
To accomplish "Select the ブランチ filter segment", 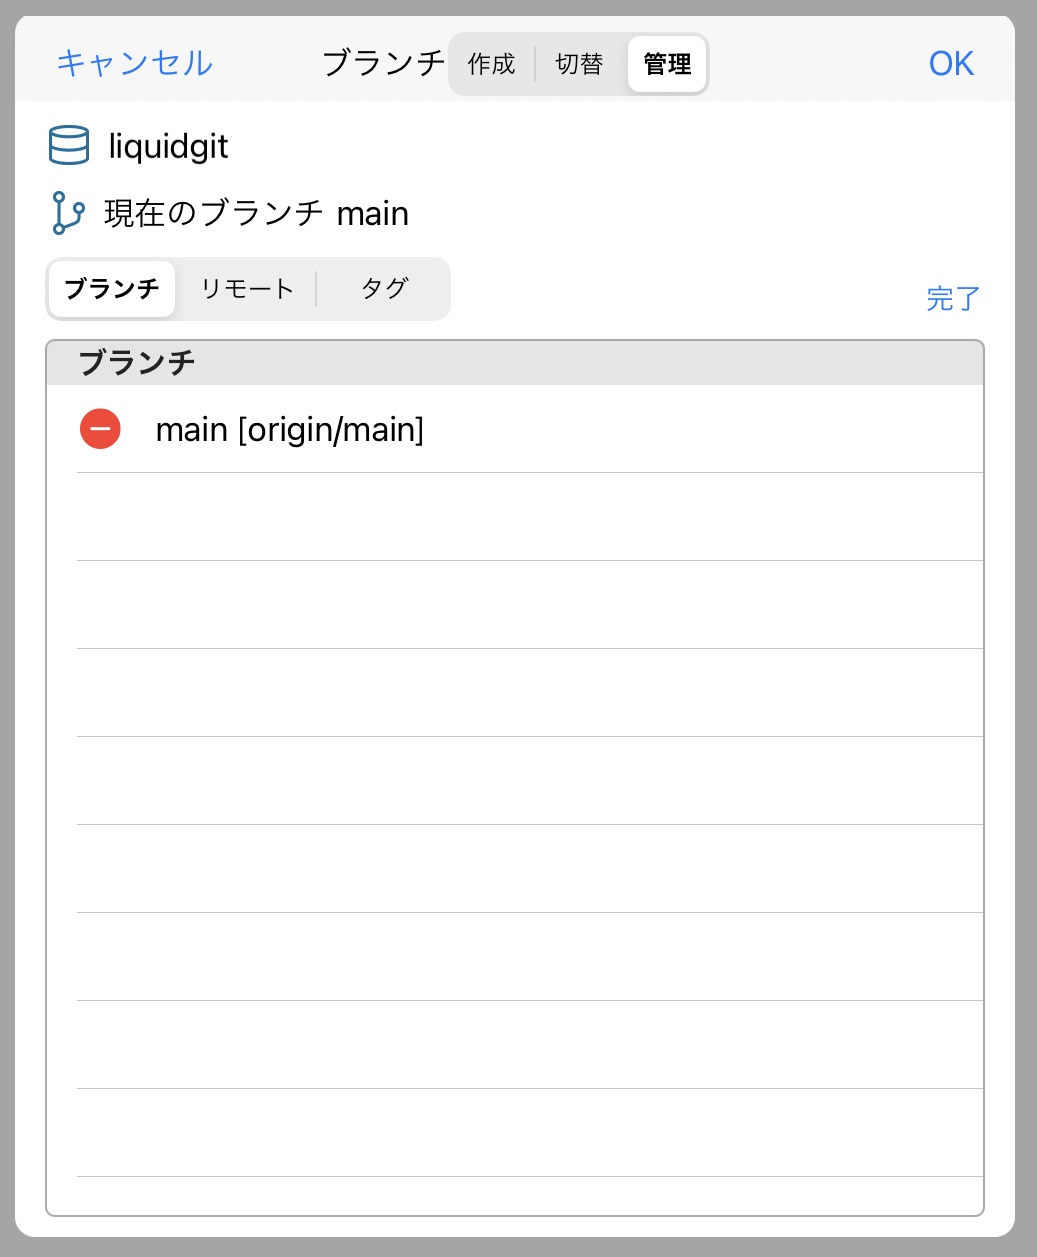I will (112, 289).
